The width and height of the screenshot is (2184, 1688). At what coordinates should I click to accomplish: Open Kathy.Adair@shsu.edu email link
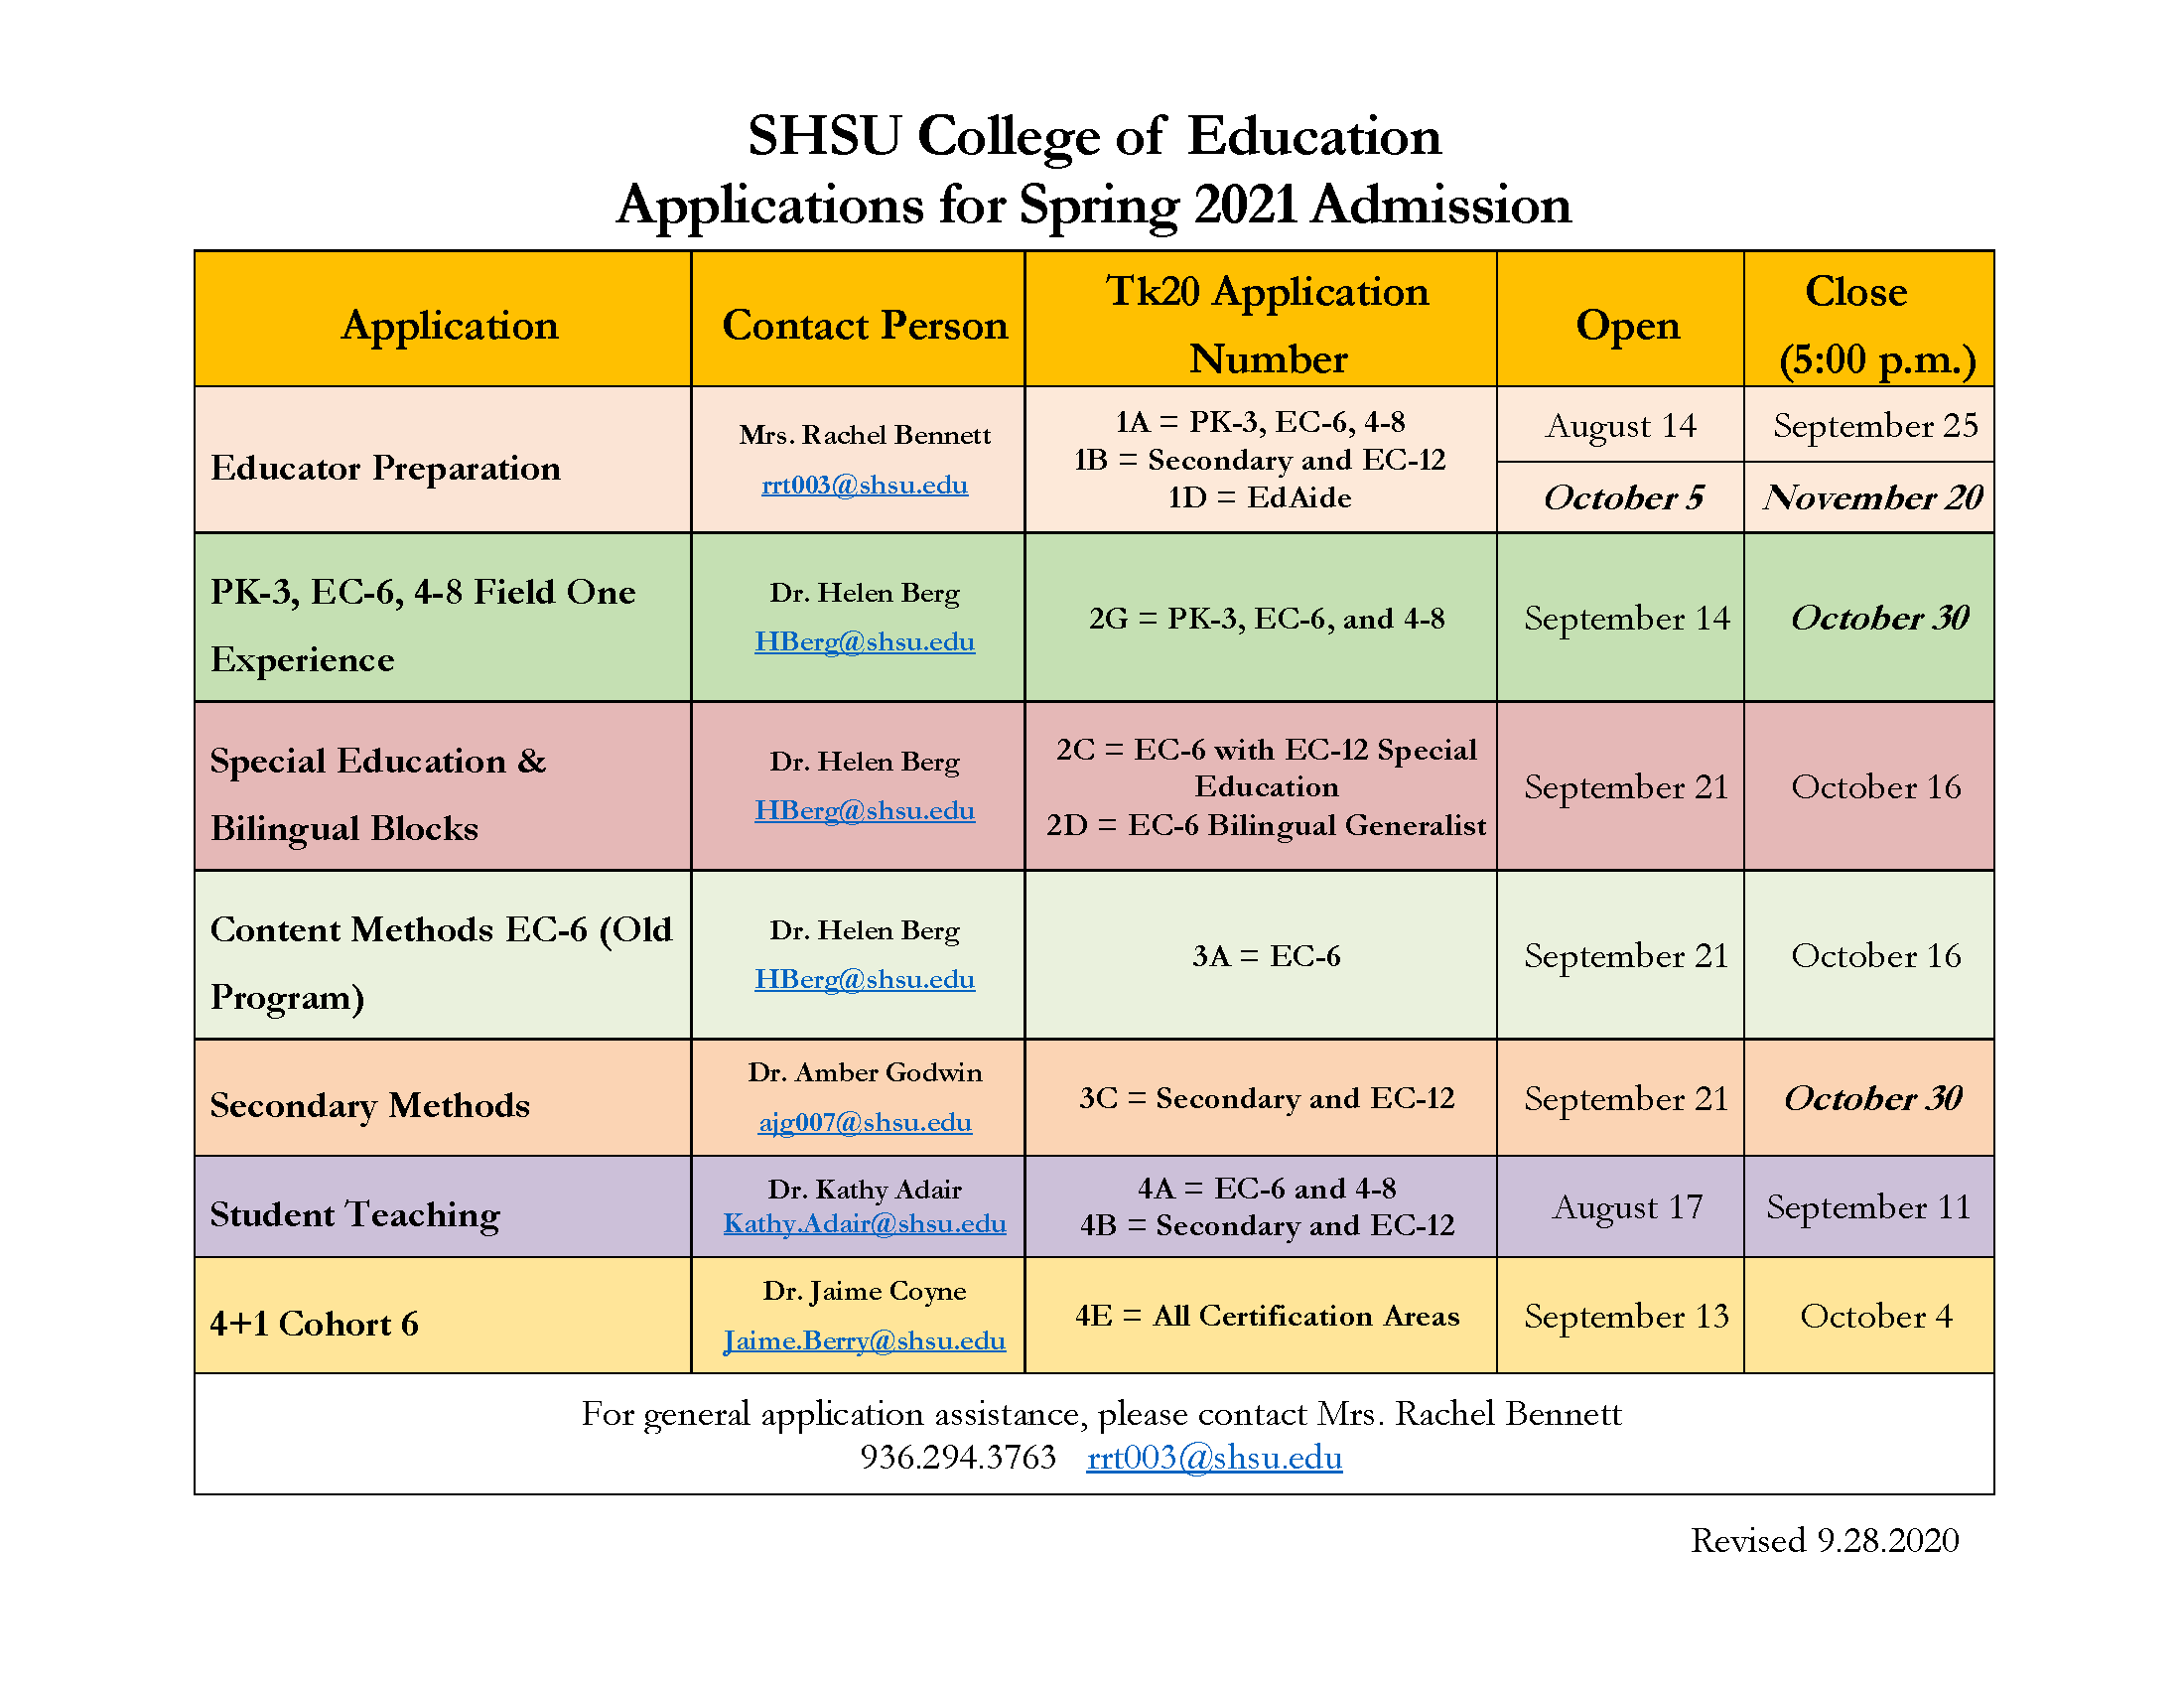coord(864,1223)
